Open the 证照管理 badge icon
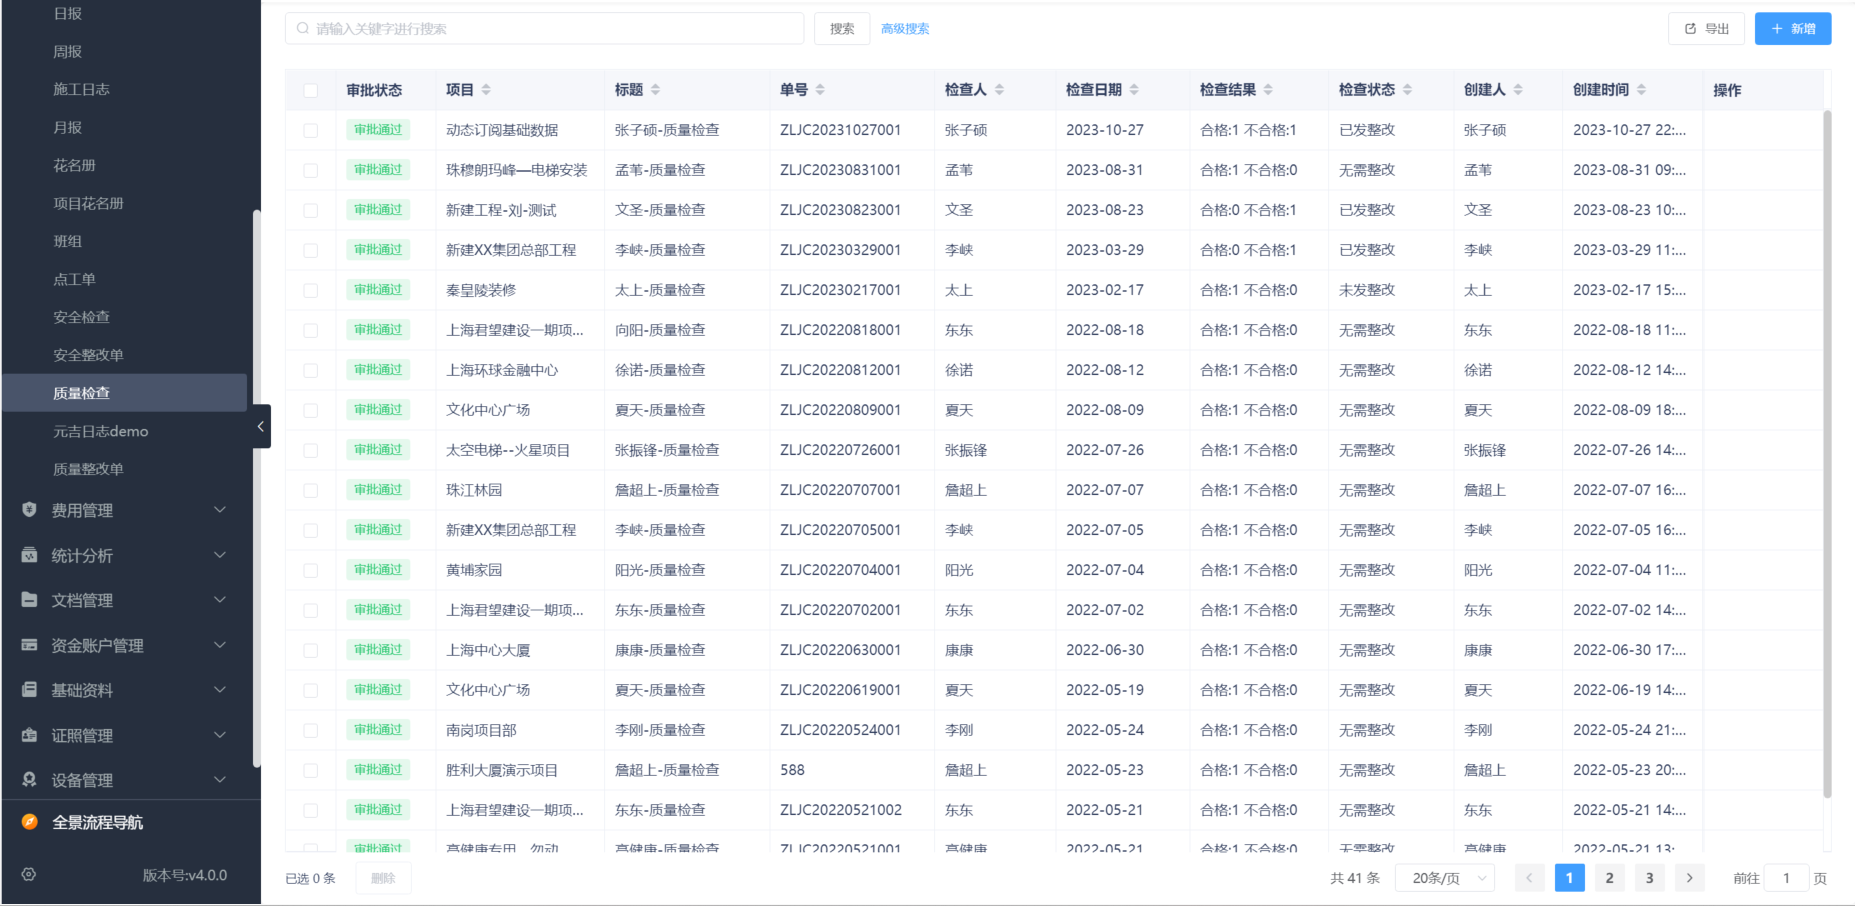 click(x=28, y=735)
